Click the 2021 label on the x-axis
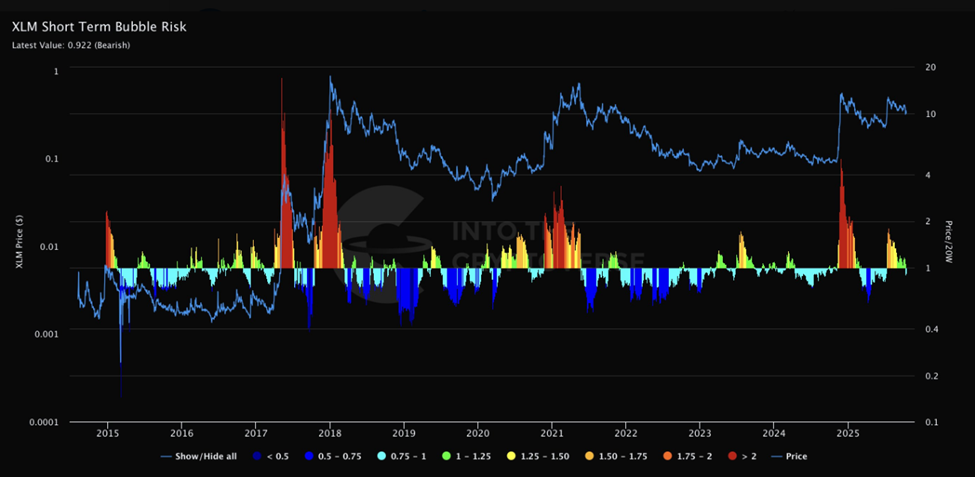 (552, 432)
